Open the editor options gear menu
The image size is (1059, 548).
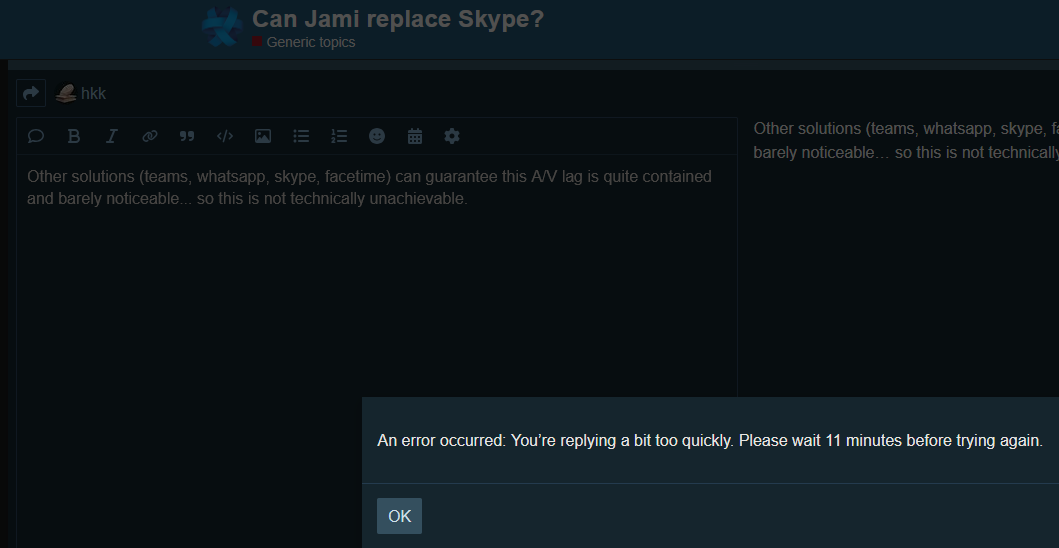pos(452,136)
